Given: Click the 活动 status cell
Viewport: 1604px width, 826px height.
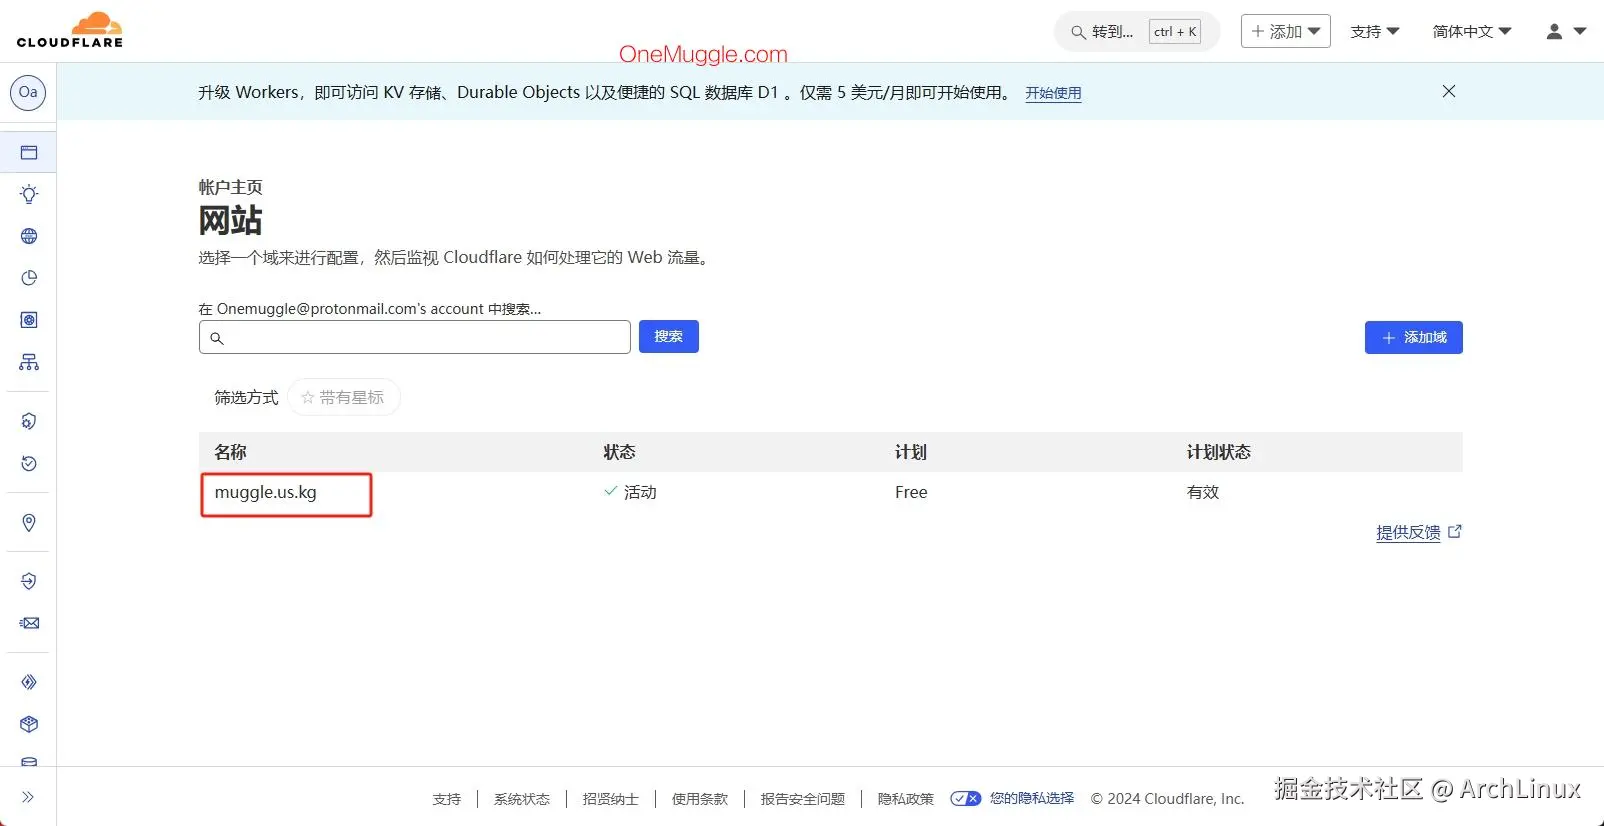Looking at the screenshot, I should 631,492.
